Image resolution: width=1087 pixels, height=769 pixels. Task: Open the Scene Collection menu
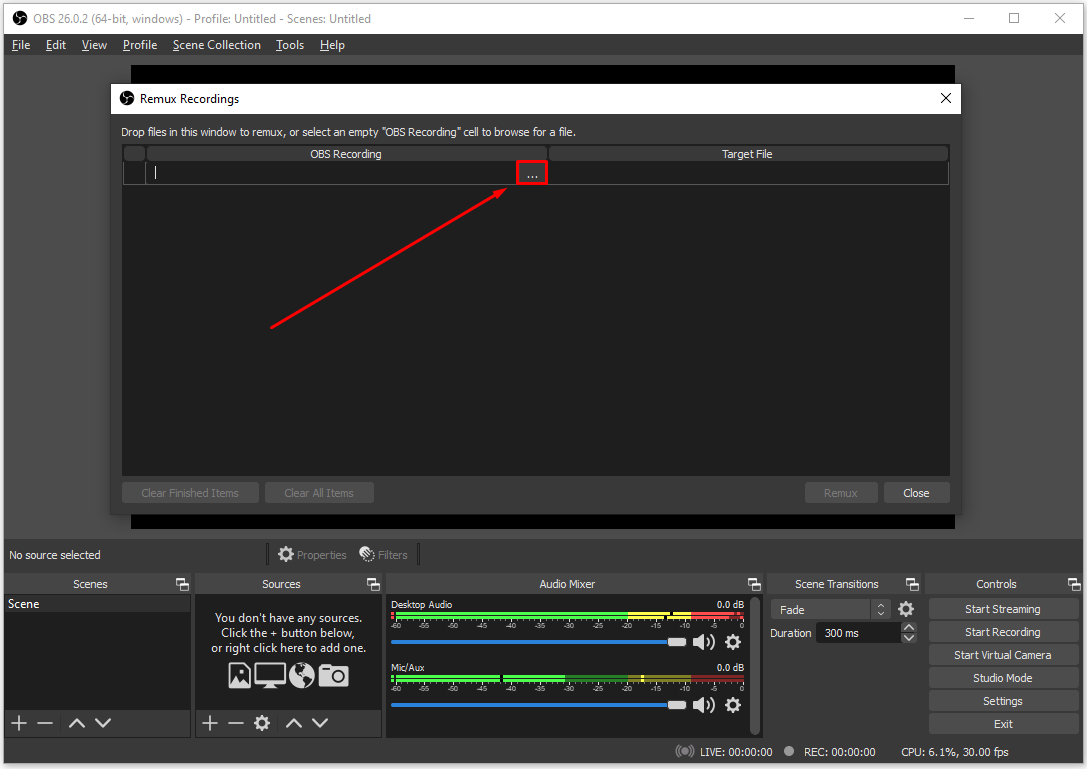pyautogui.click(x=216, y=45)
